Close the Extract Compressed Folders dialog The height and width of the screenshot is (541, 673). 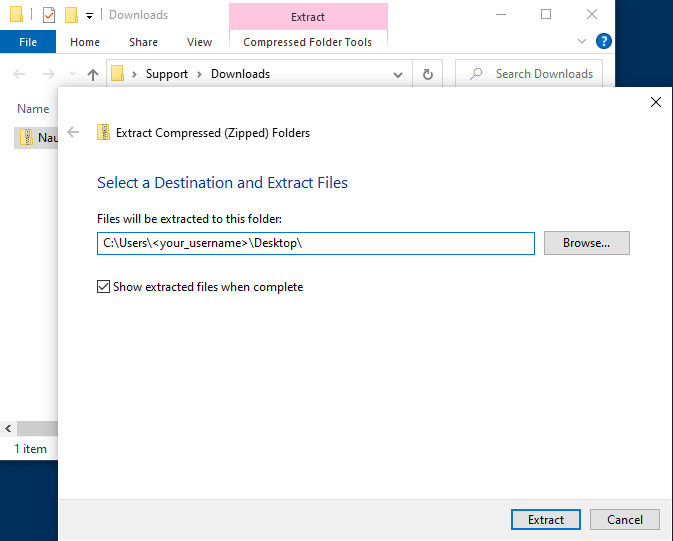pyautogui.click(x=655, y=102)
